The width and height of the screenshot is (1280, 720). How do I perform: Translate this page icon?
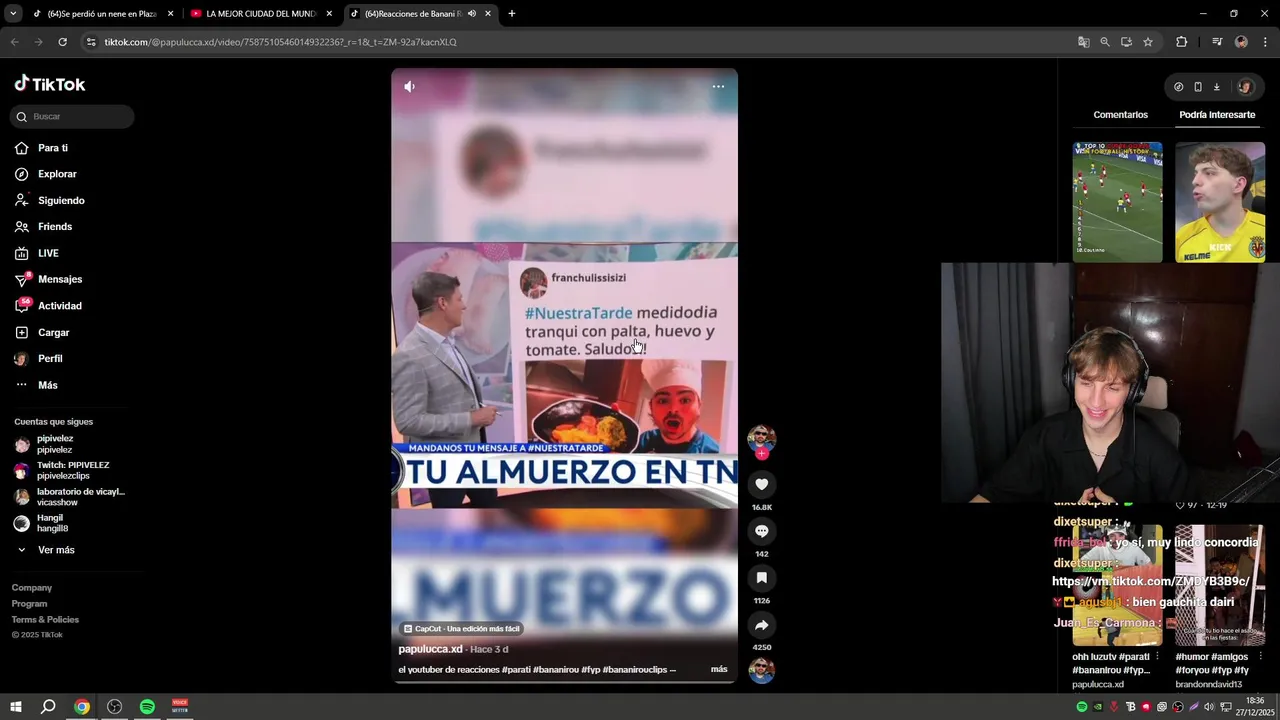click(x=1083, y=42)
